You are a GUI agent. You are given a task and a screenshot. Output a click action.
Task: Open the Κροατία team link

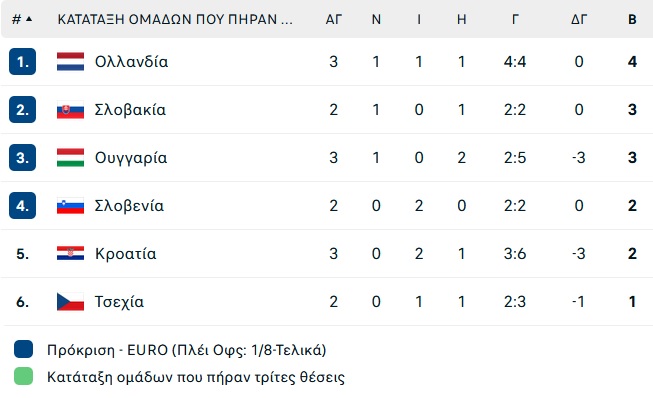point(125,254)
